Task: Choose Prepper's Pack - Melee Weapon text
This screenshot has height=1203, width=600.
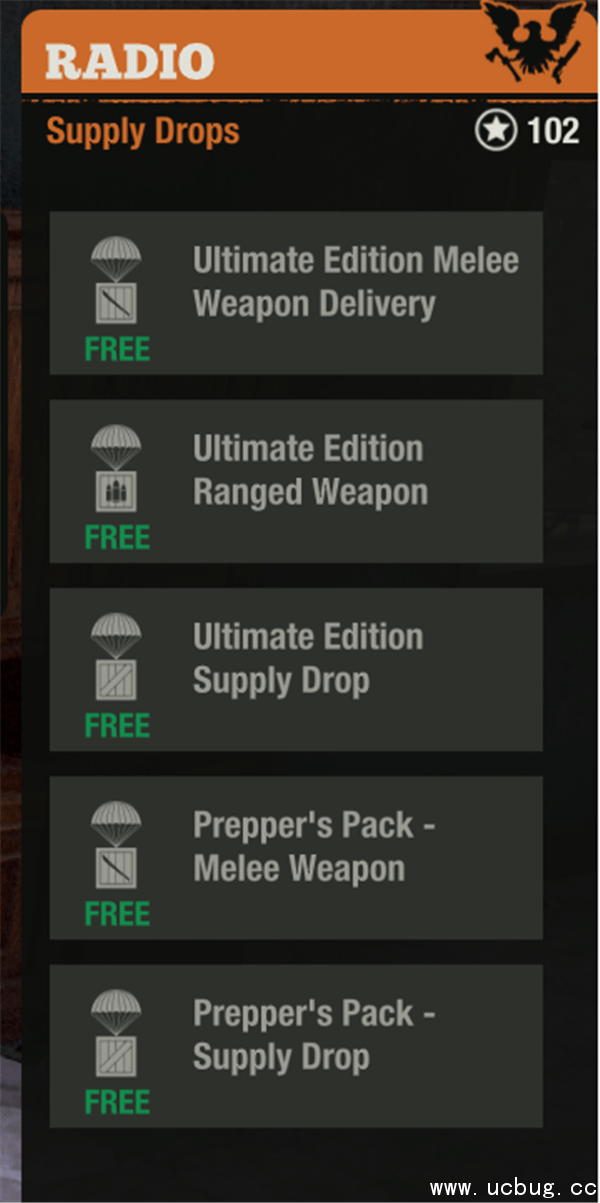Action: click(314, 847)
